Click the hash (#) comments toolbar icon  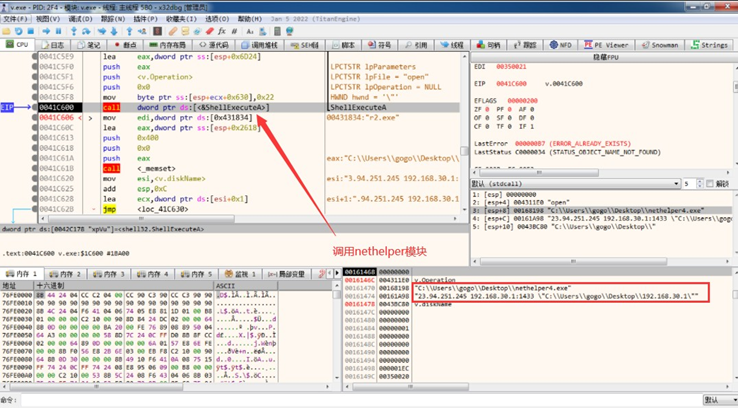click(236, 31)
